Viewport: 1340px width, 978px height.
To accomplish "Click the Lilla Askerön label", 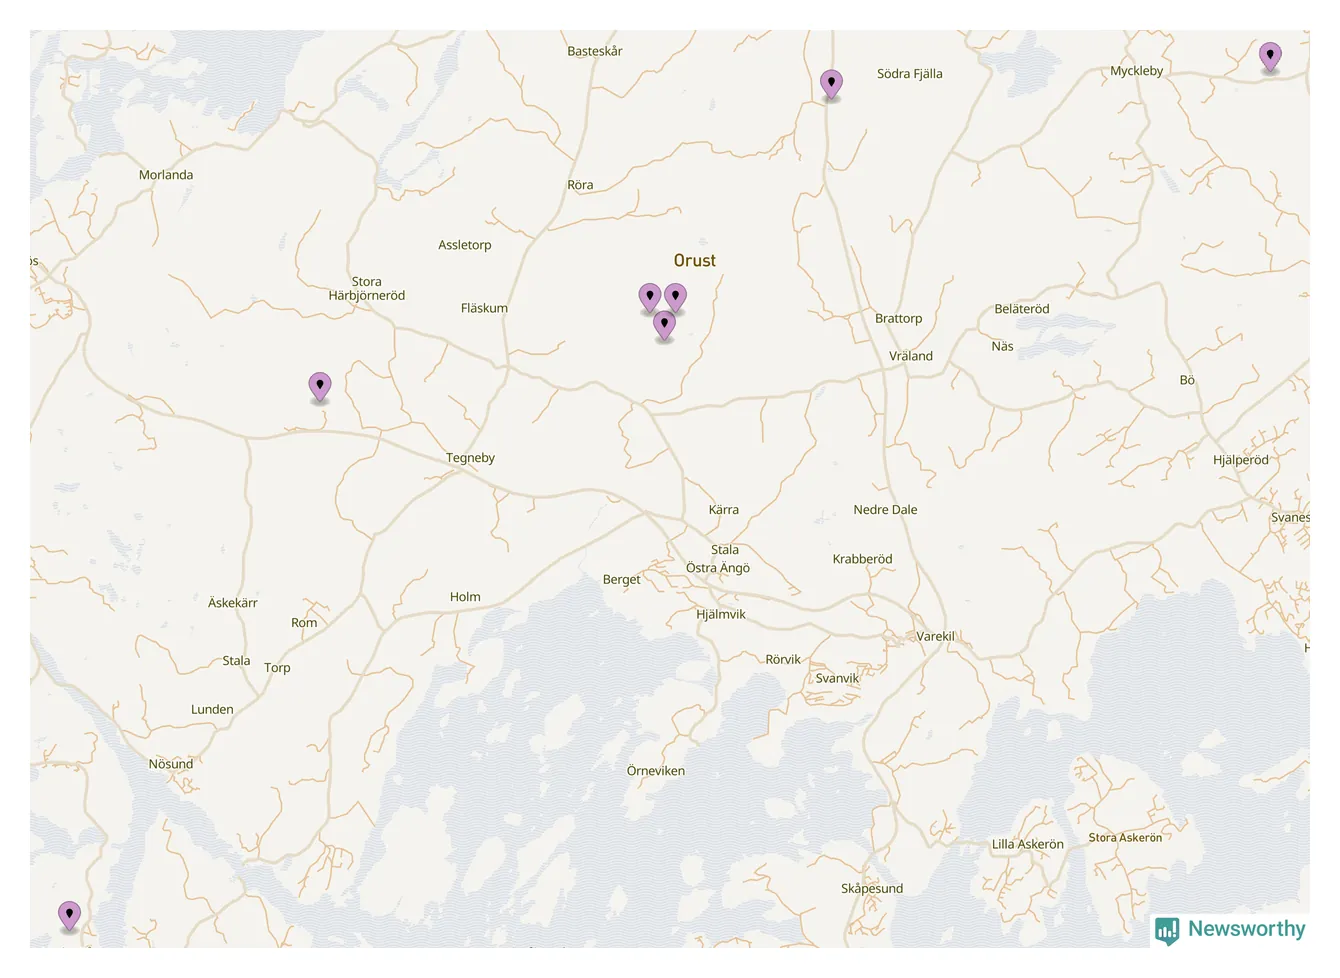I will tap(1028, 845).
